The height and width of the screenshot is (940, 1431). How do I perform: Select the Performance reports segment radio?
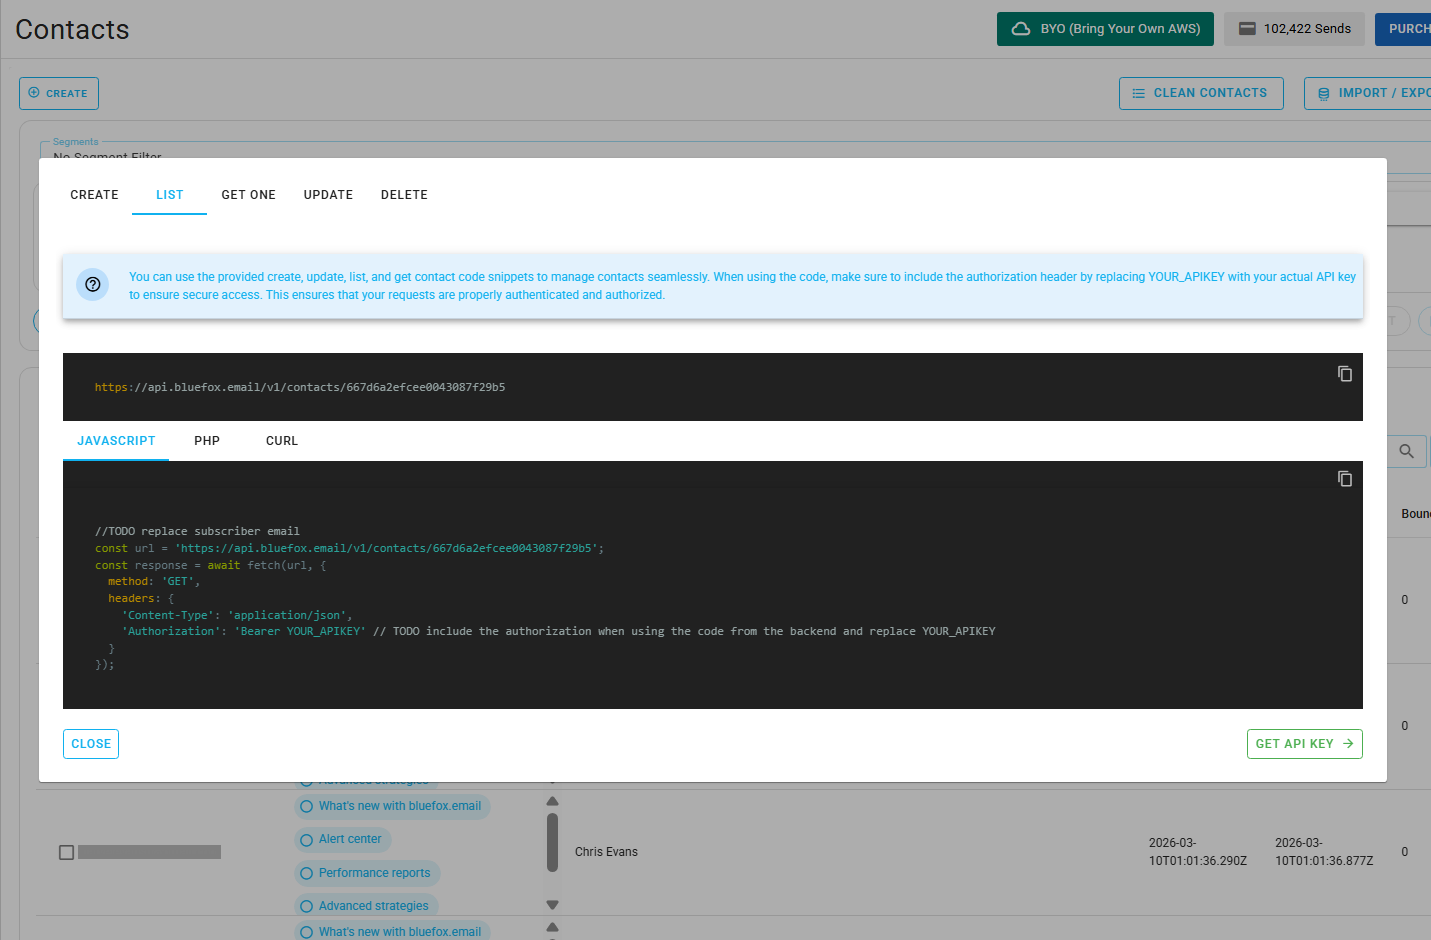[x=306, y=873]
